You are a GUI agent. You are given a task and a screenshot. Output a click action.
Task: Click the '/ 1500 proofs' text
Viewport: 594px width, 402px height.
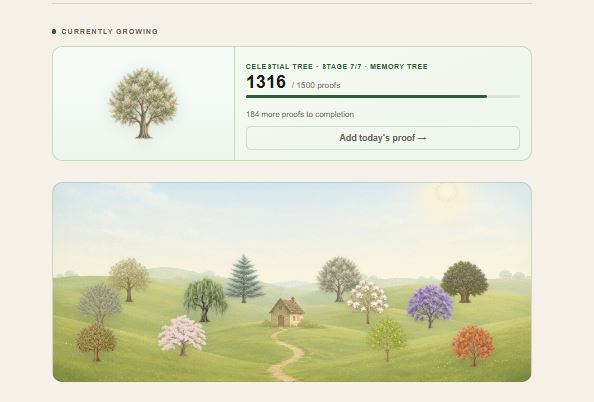pyautogui.click(x=316, y=85)
